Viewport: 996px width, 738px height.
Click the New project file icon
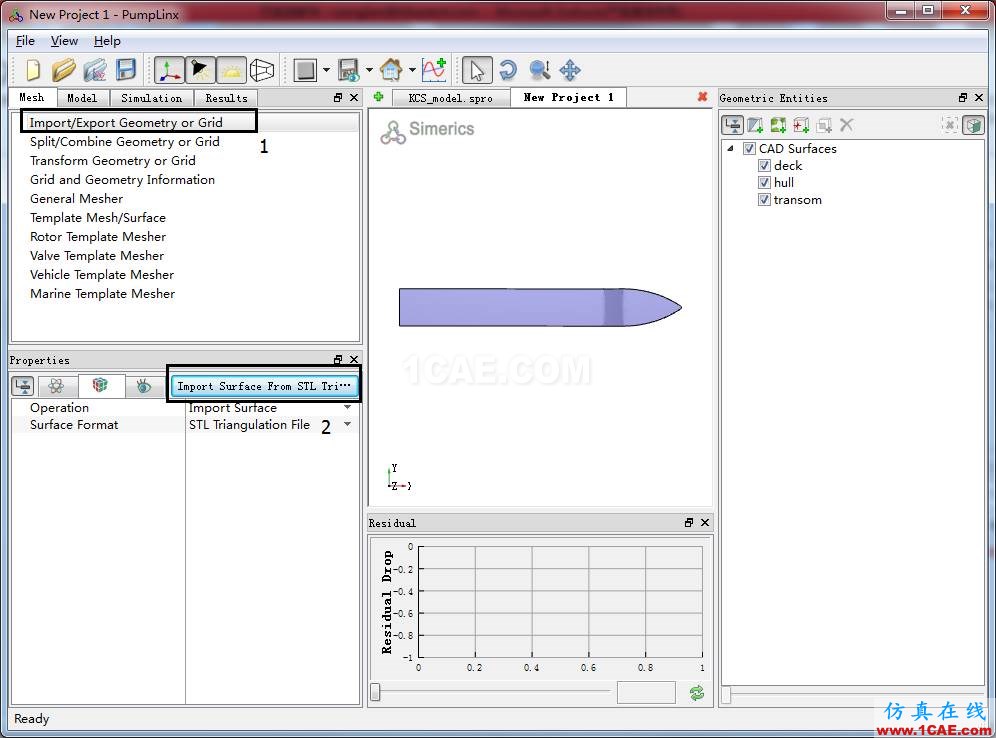tap(33, 70)
